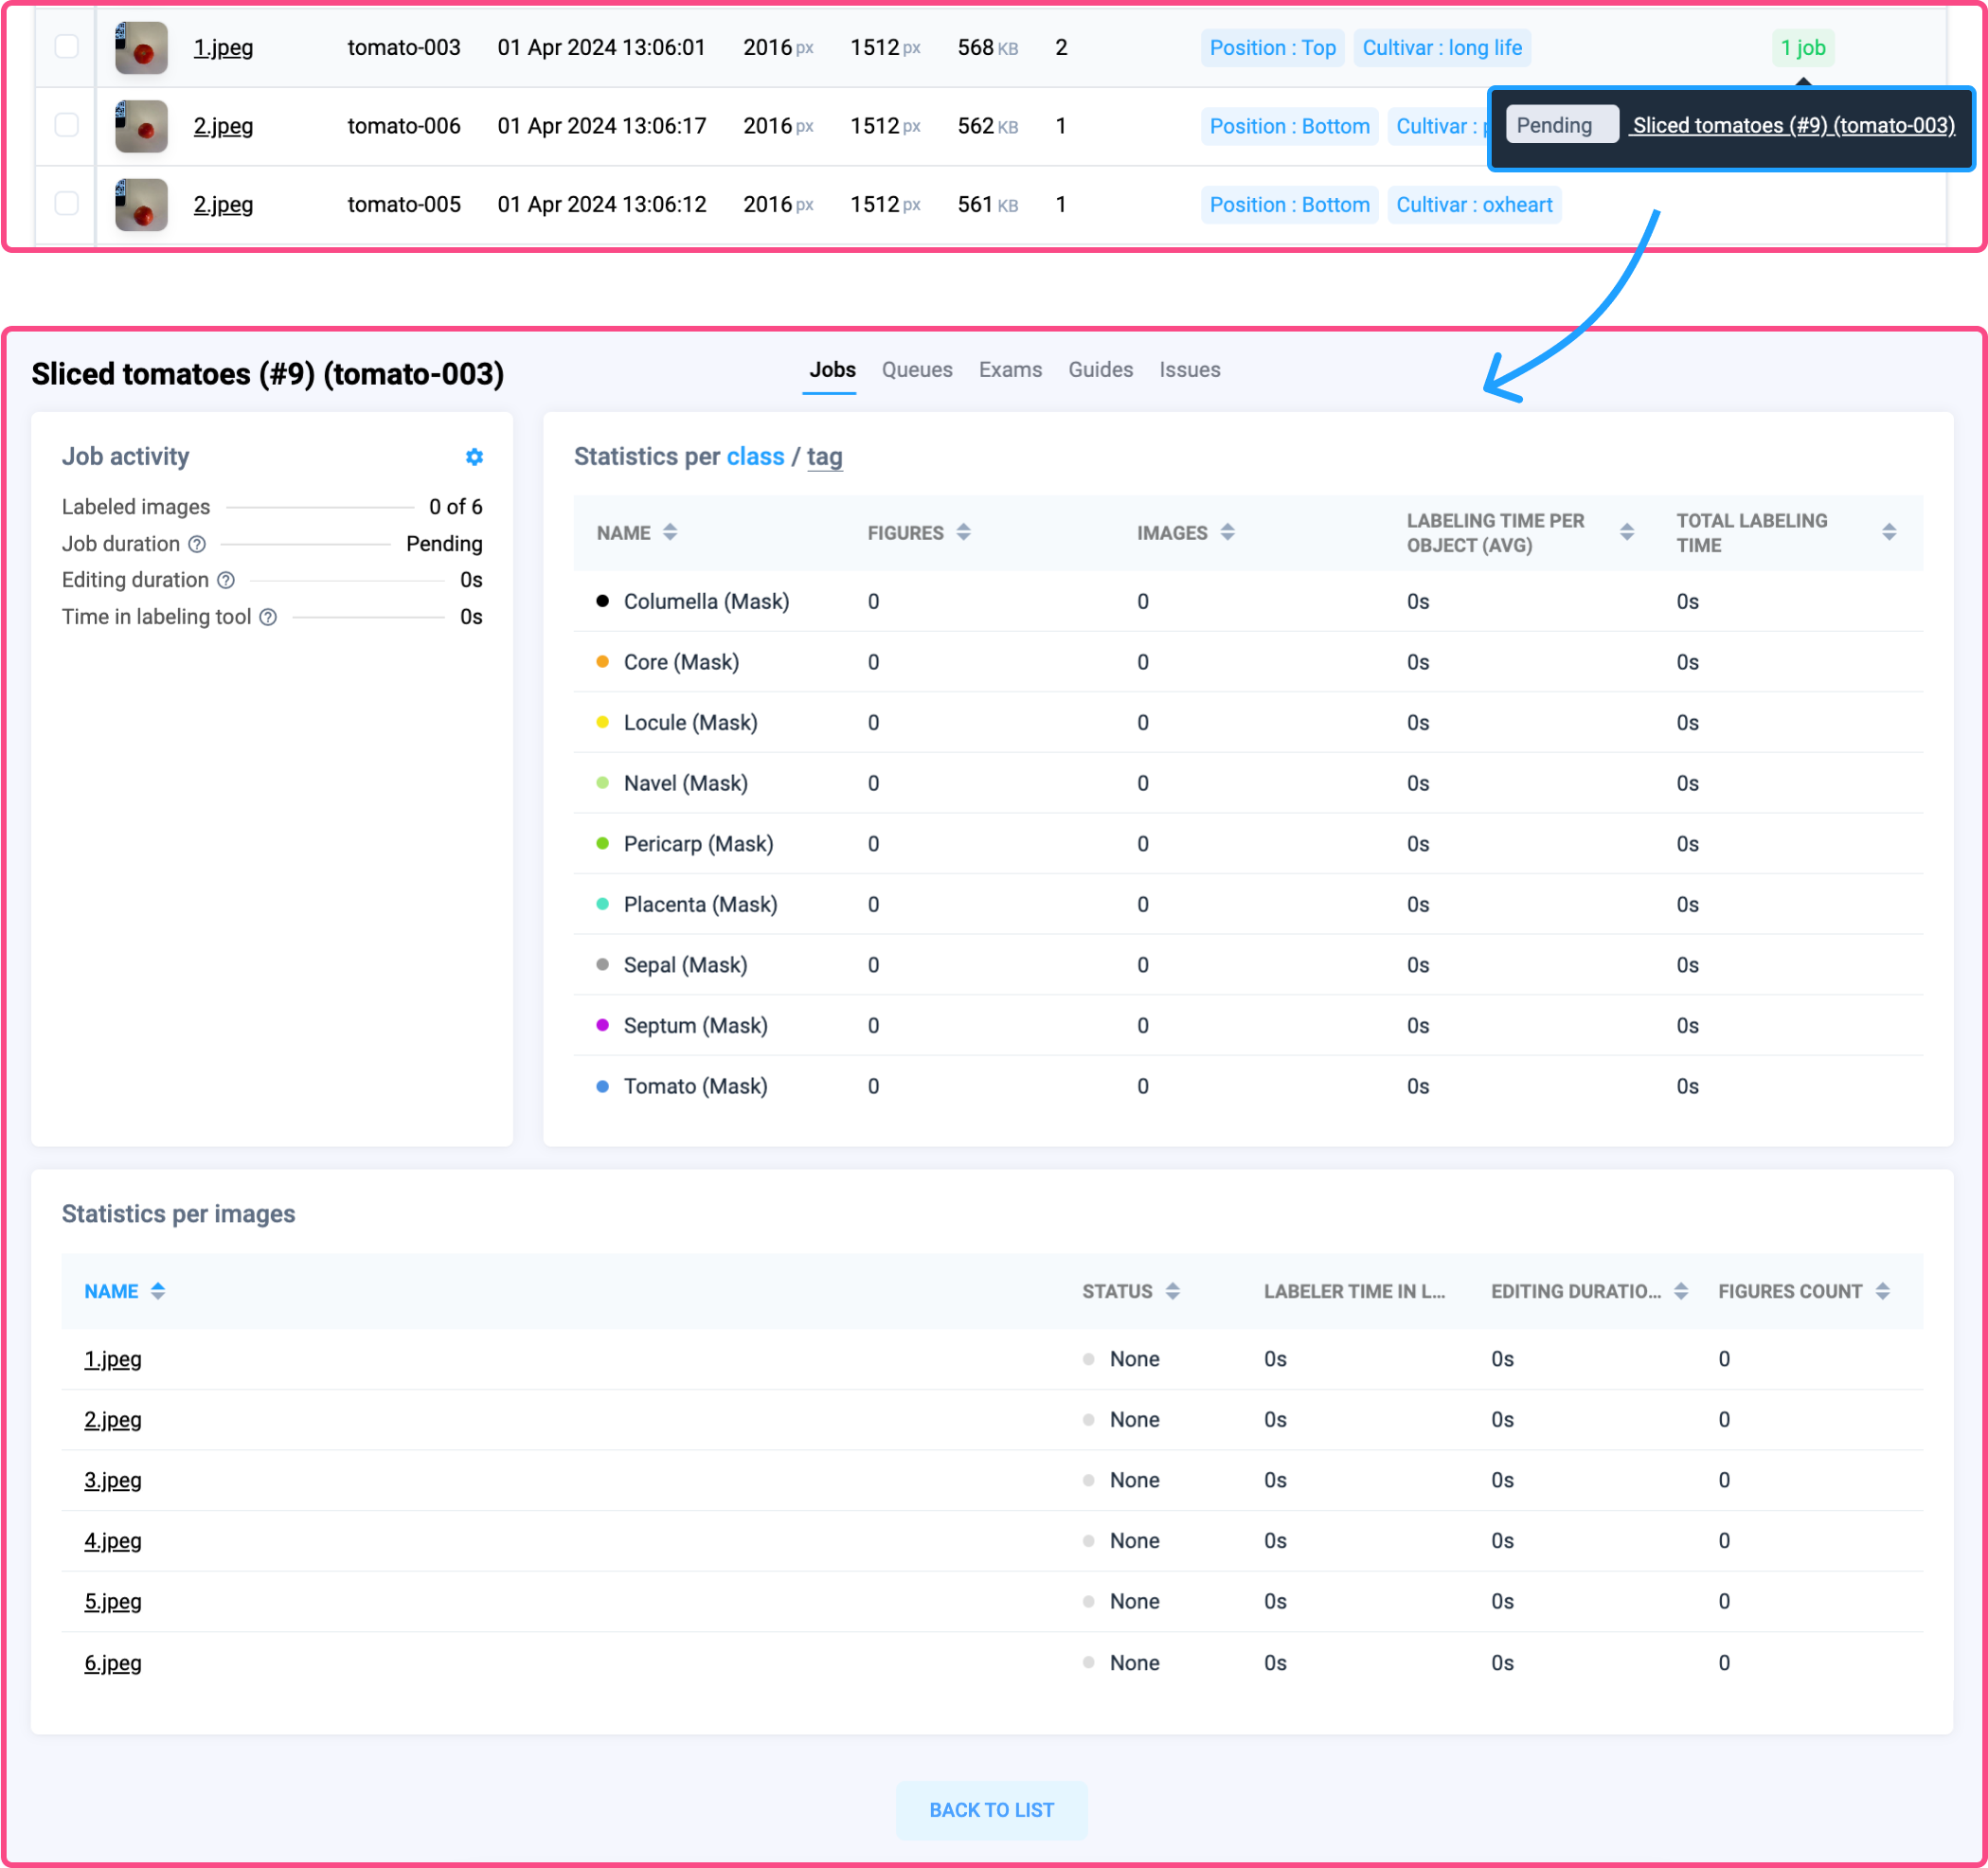Check the tomato-003 row checkbox

66,47
